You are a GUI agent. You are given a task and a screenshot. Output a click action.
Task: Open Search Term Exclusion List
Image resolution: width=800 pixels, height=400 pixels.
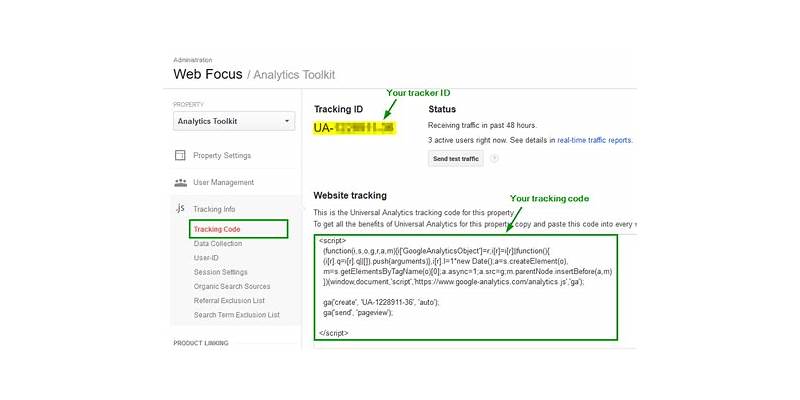click(x=237, y=315)
